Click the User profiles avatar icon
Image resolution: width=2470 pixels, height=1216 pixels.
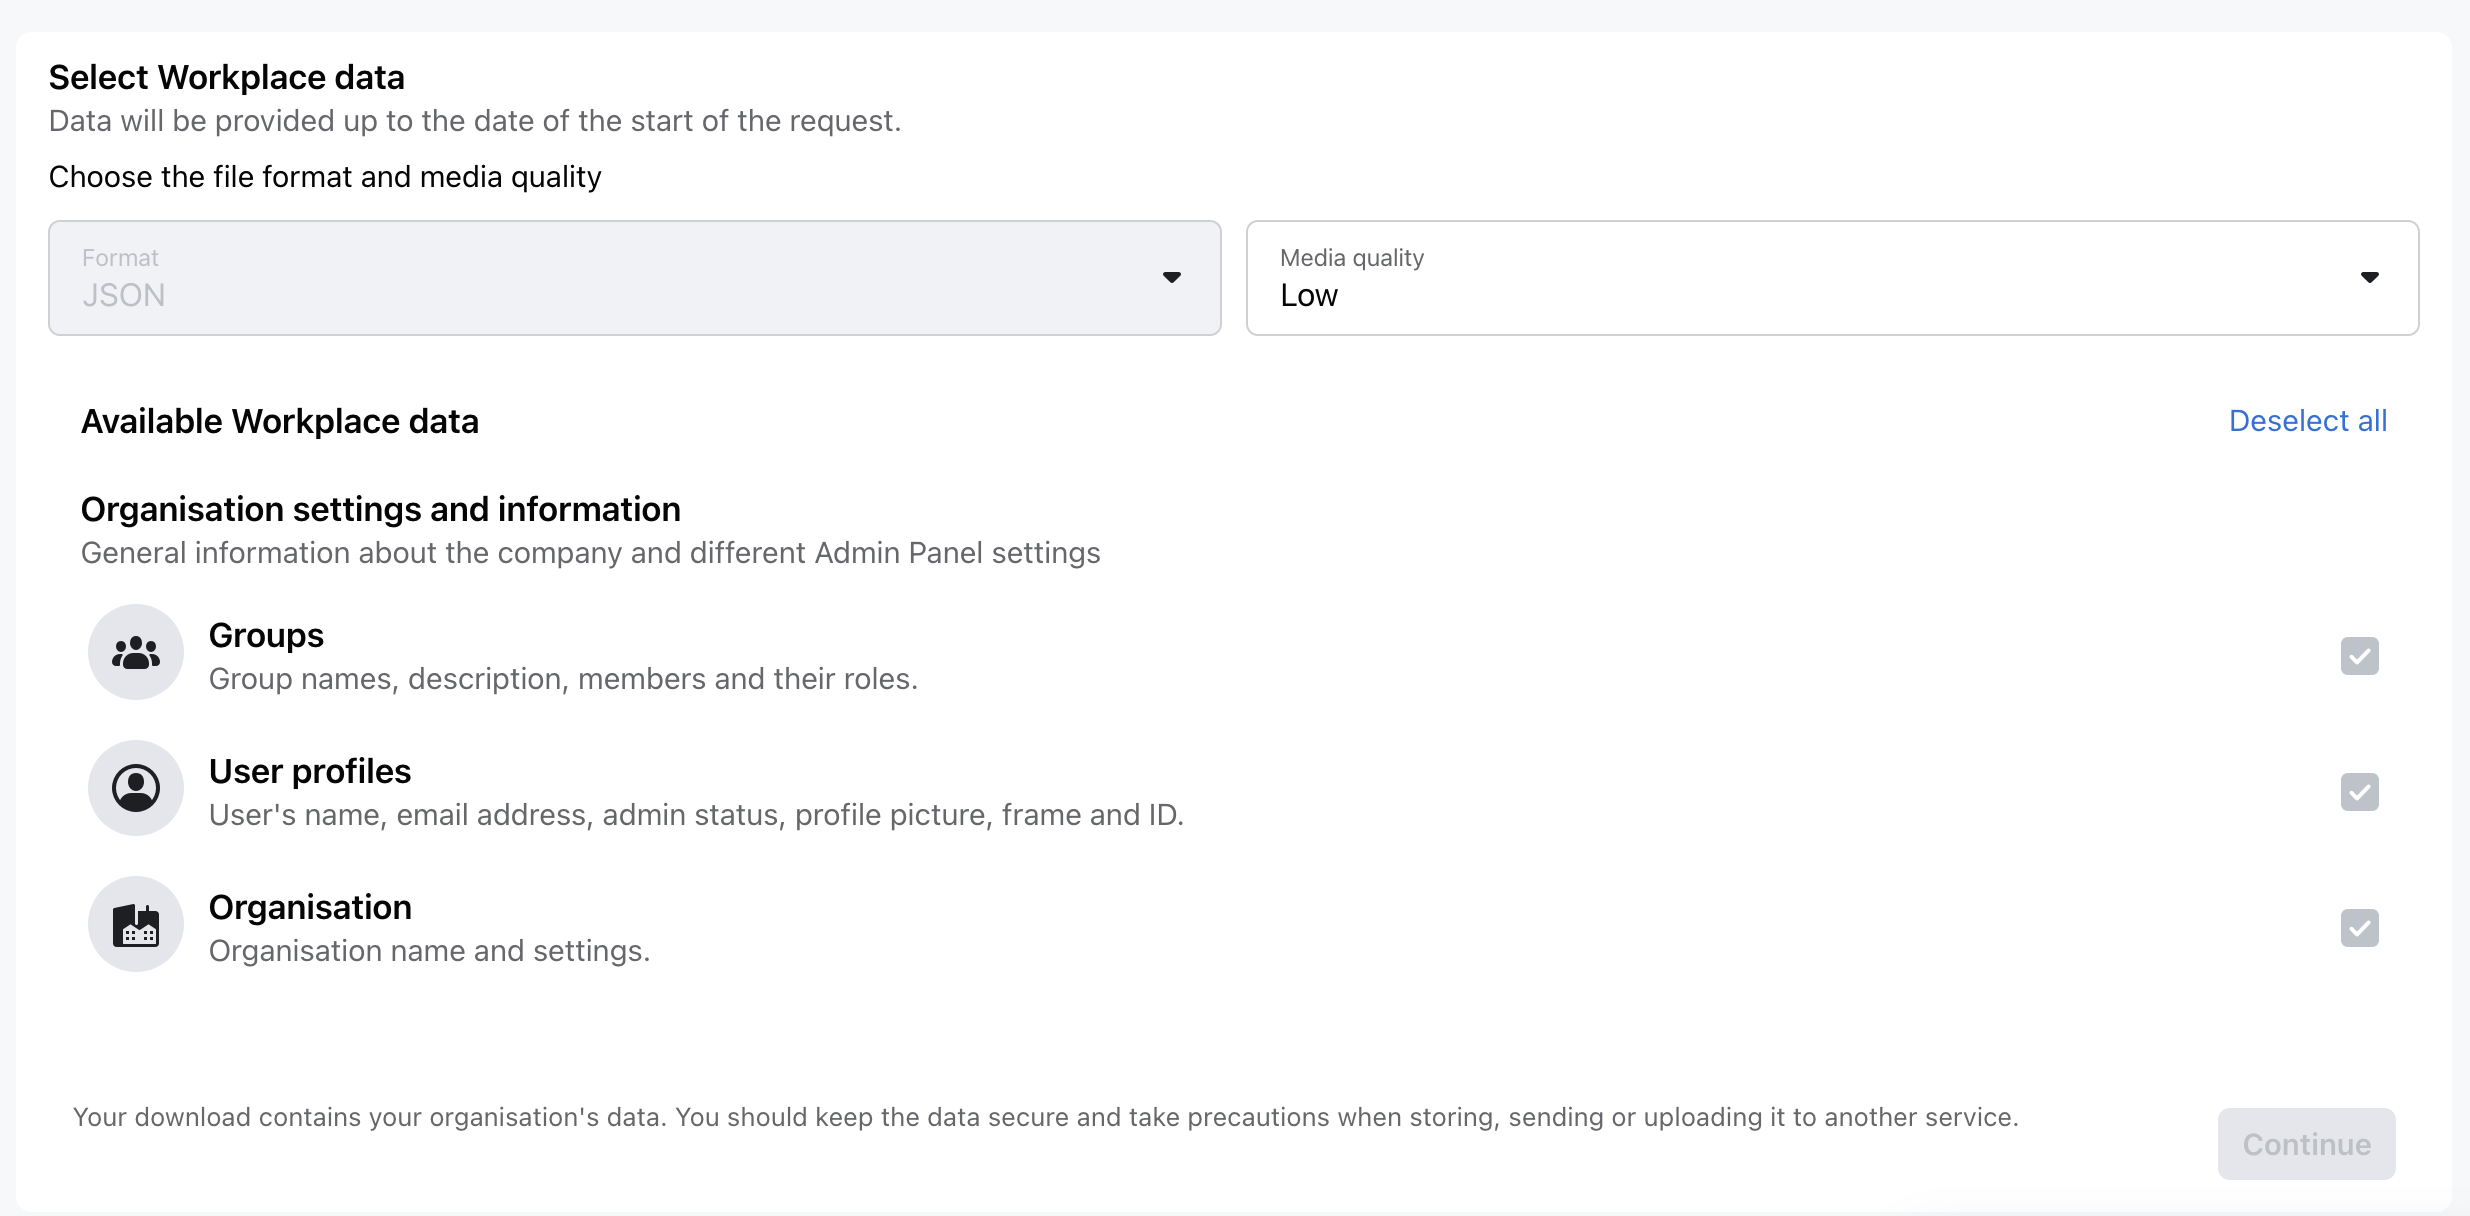click(x=136, y=789)
